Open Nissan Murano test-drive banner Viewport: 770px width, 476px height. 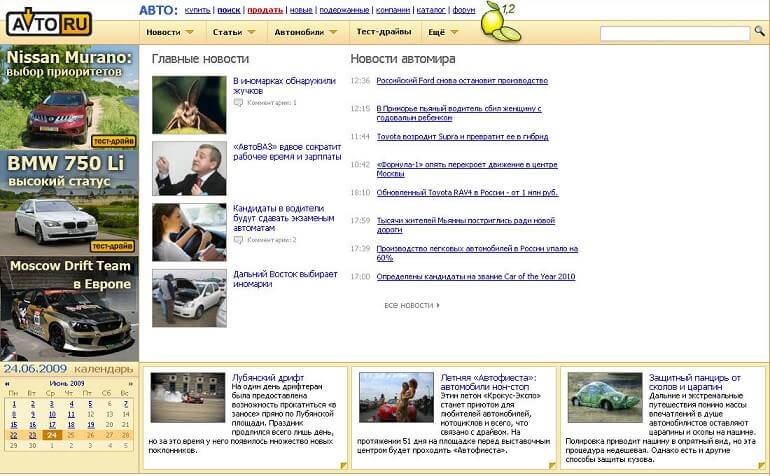69,97
